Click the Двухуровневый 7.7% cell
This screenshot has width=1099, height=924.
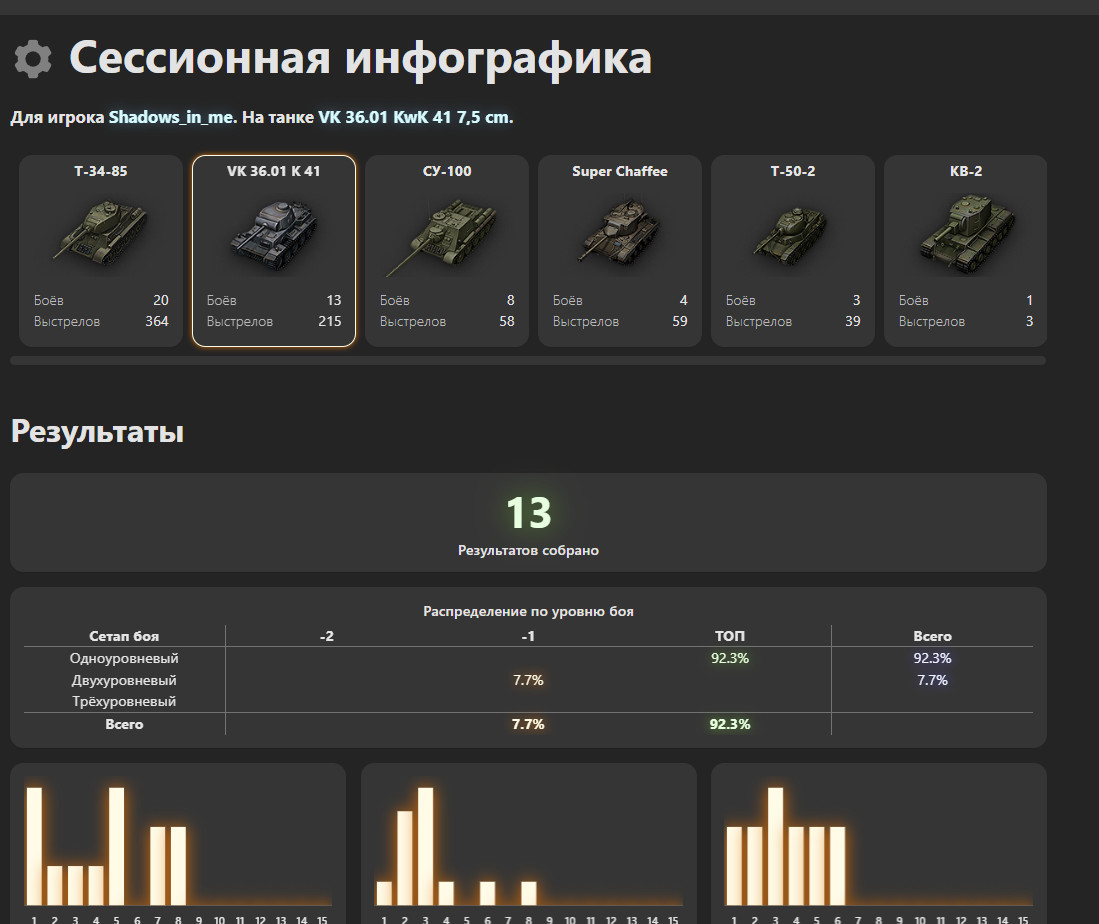click(528, 680)
